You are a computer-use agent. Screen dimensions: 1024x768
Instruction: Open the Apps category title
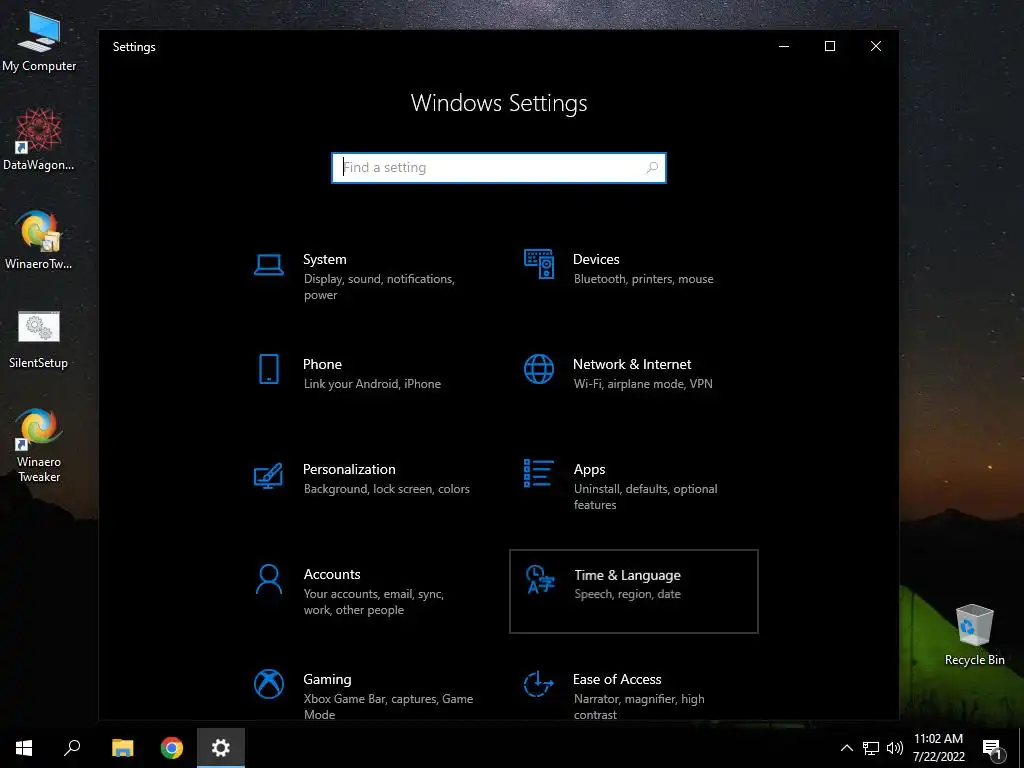click(x=589, y=470)
